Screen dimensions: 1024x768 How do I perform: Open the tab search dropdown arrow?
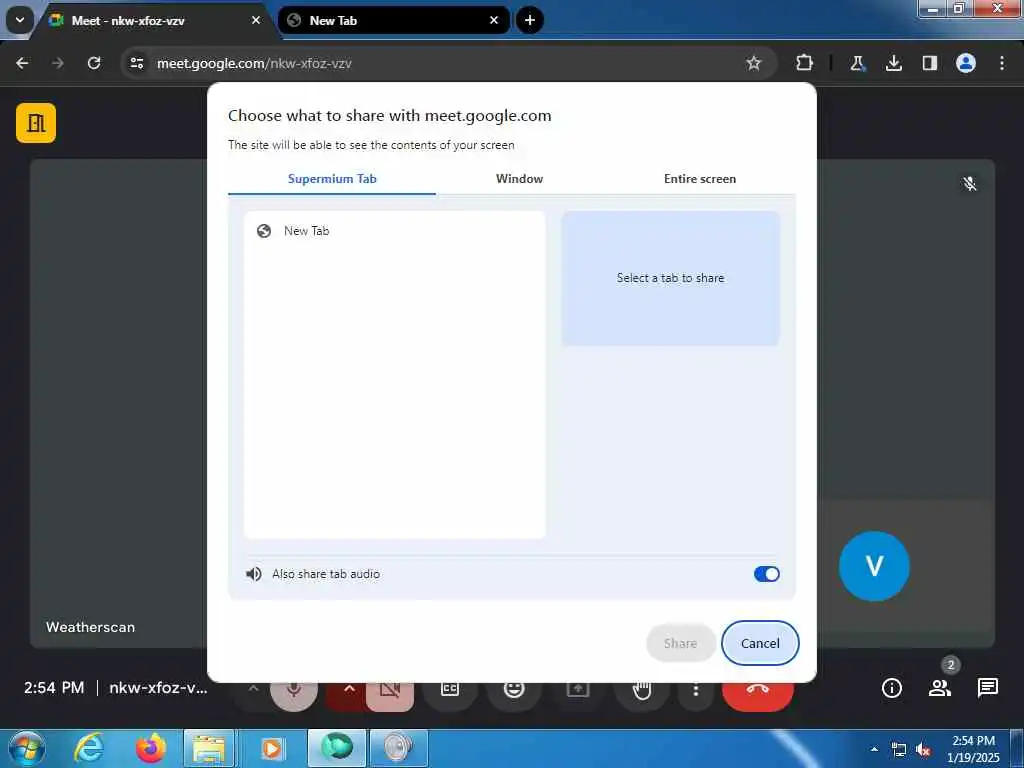[x=20, y=20]
